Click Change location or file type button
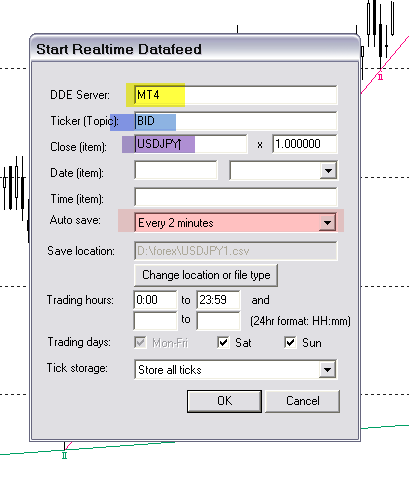 pyautogui.click(x=206, y=275)
